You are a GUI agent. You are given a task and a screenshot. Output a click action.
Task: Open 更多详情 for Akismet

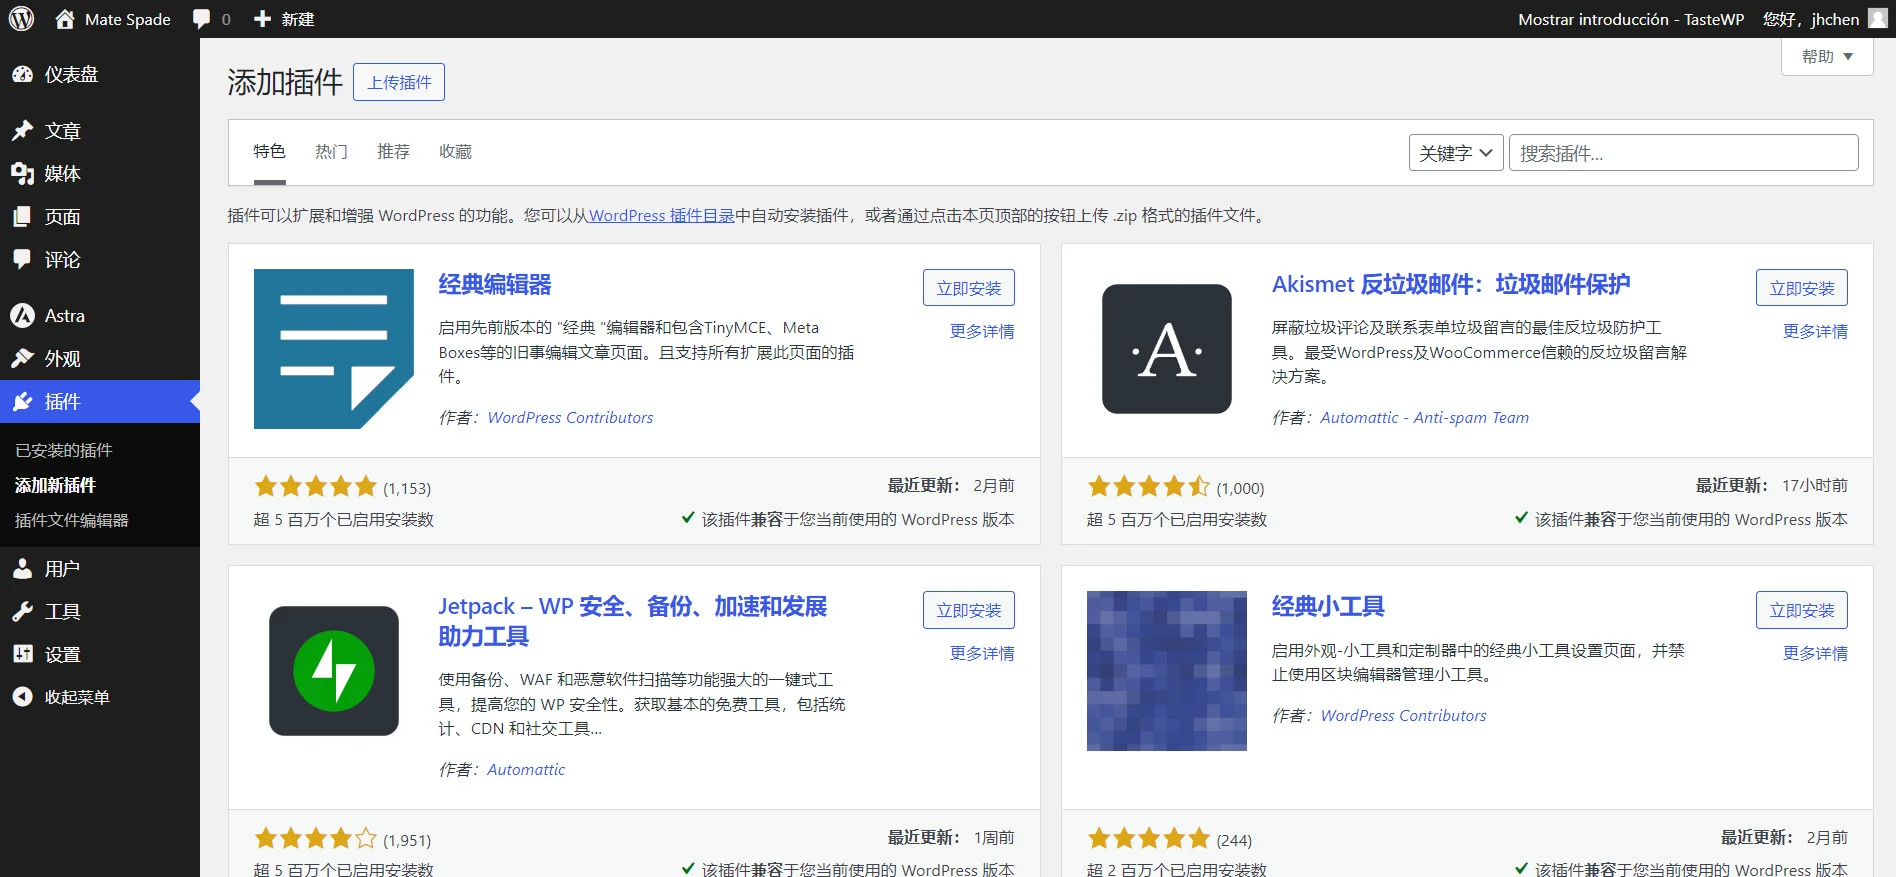click(x=1815, y=332)
